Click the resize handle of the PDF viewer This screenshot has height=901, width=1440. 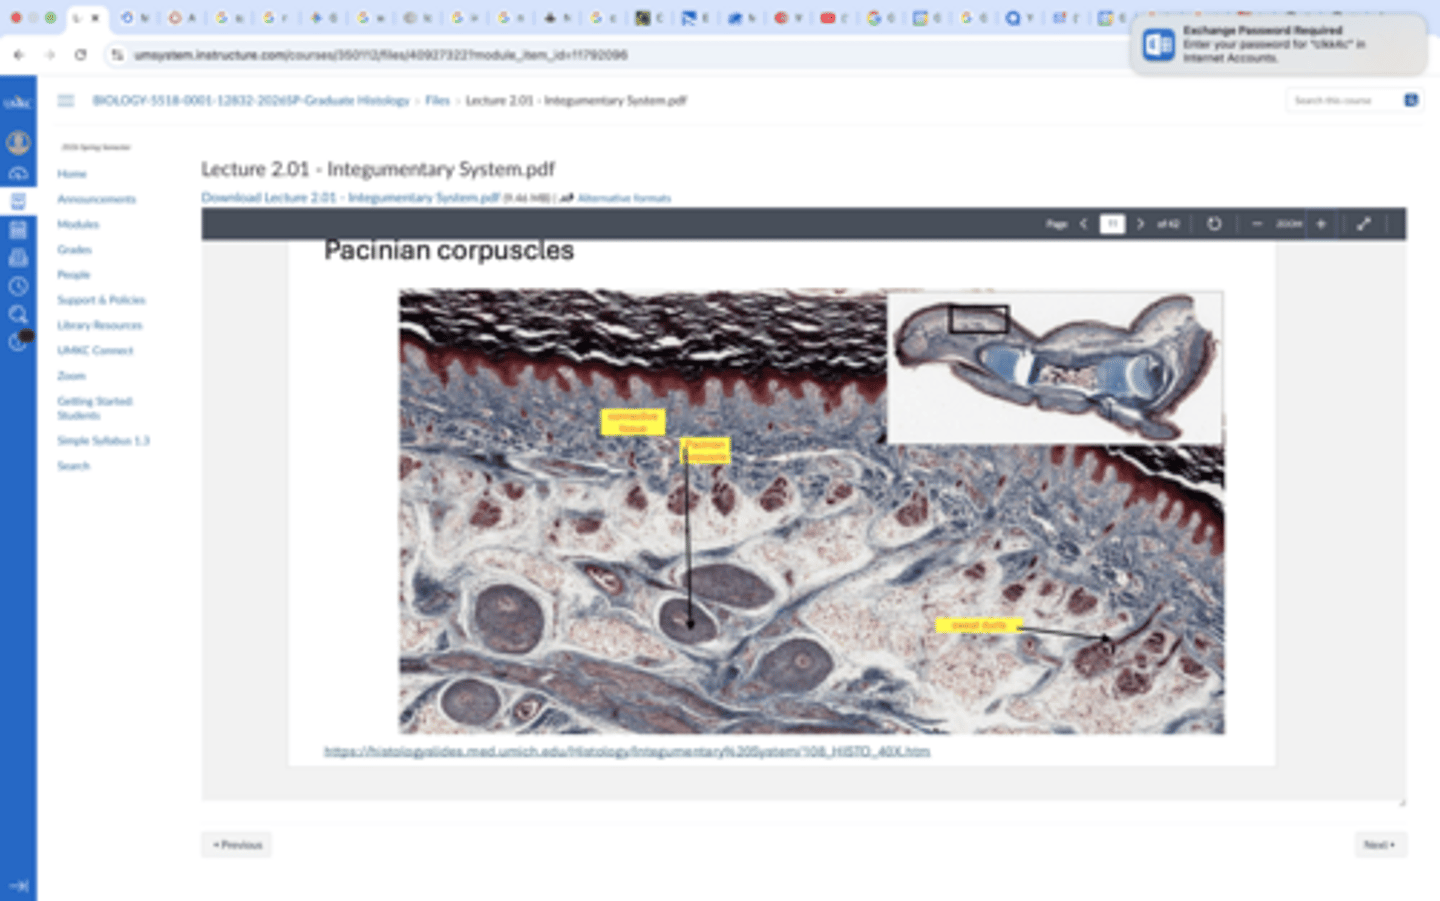[x=1402, y=801]
